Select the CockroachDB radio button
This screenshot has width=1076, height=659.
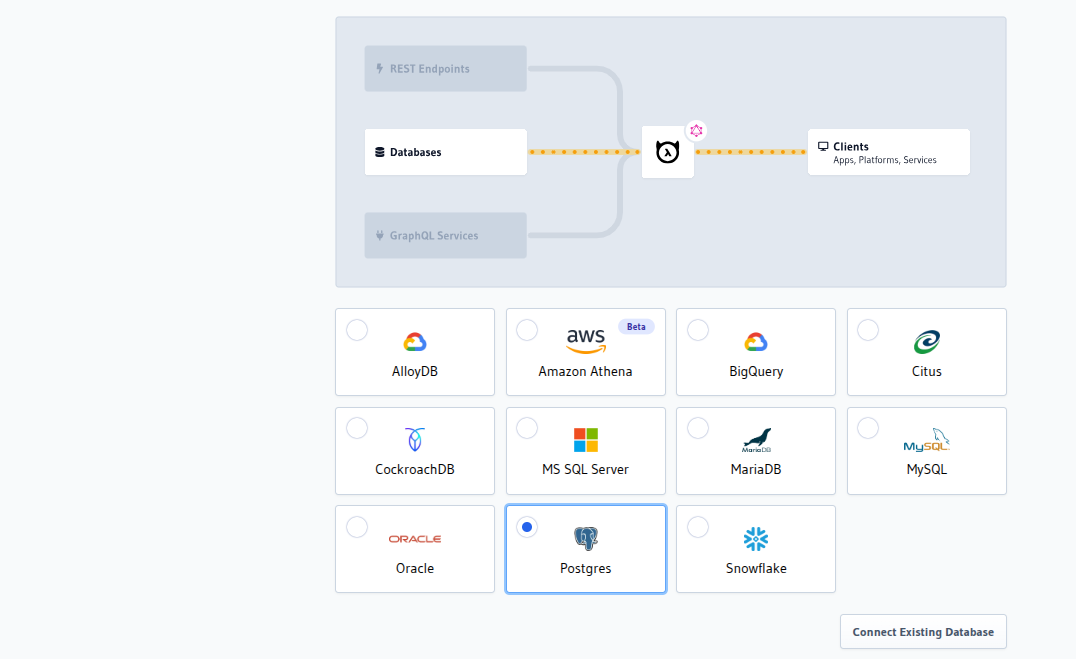click(x=357, y=428)
